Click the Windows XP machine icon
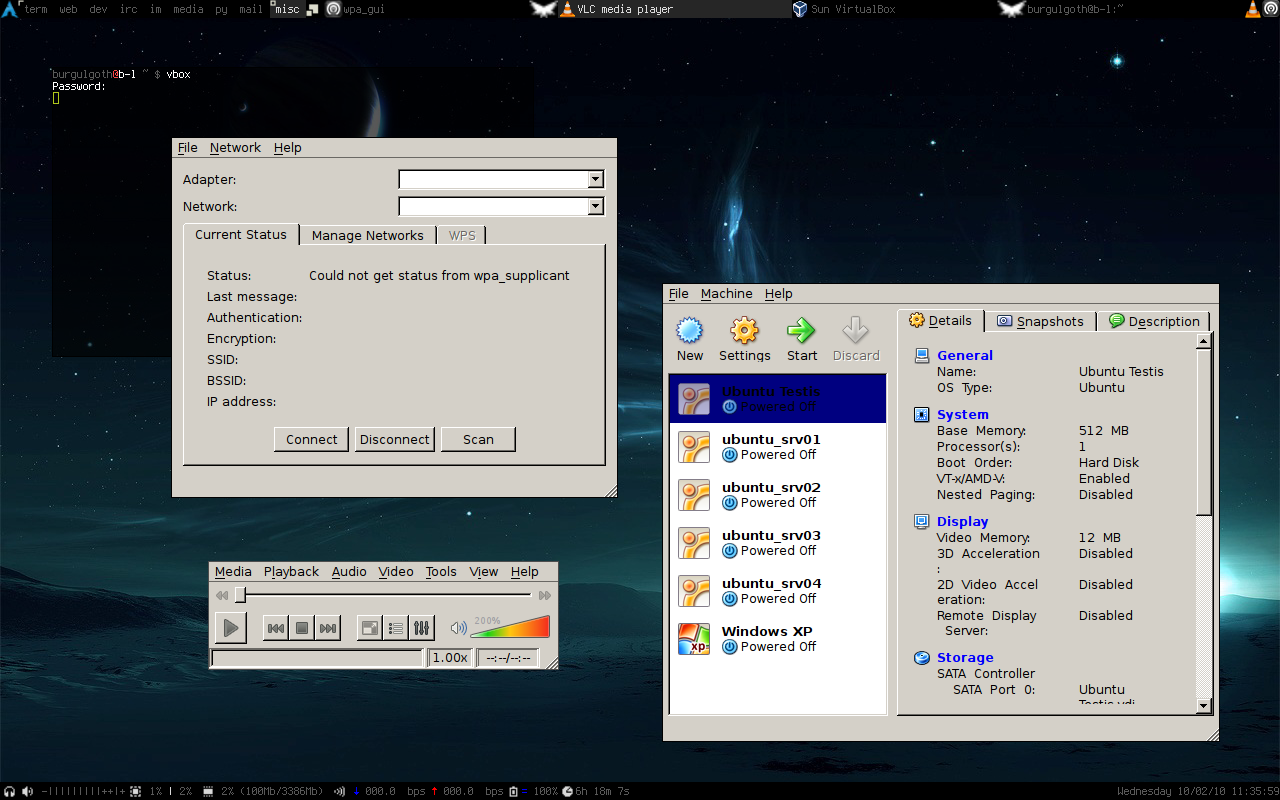This screenshot has width=1280, height=800. point(694,639)
